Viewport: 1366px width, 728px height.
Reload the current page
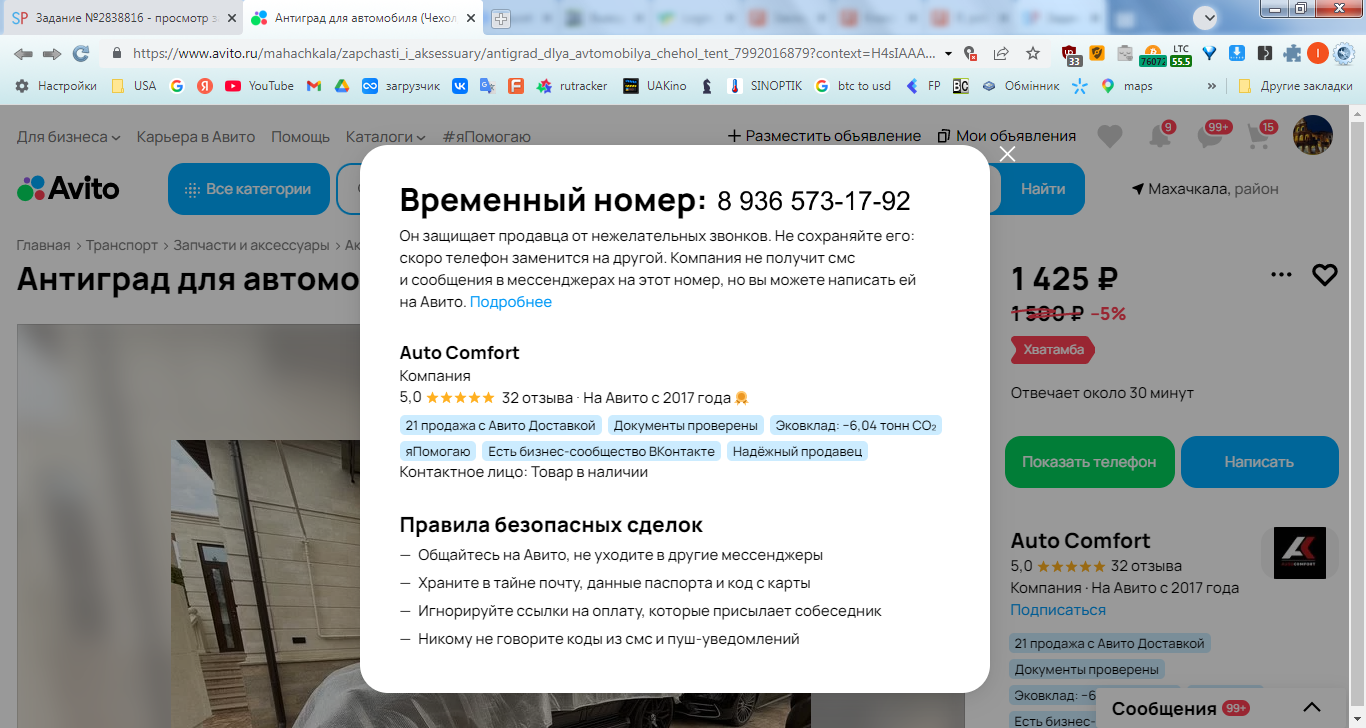(81, 53)
